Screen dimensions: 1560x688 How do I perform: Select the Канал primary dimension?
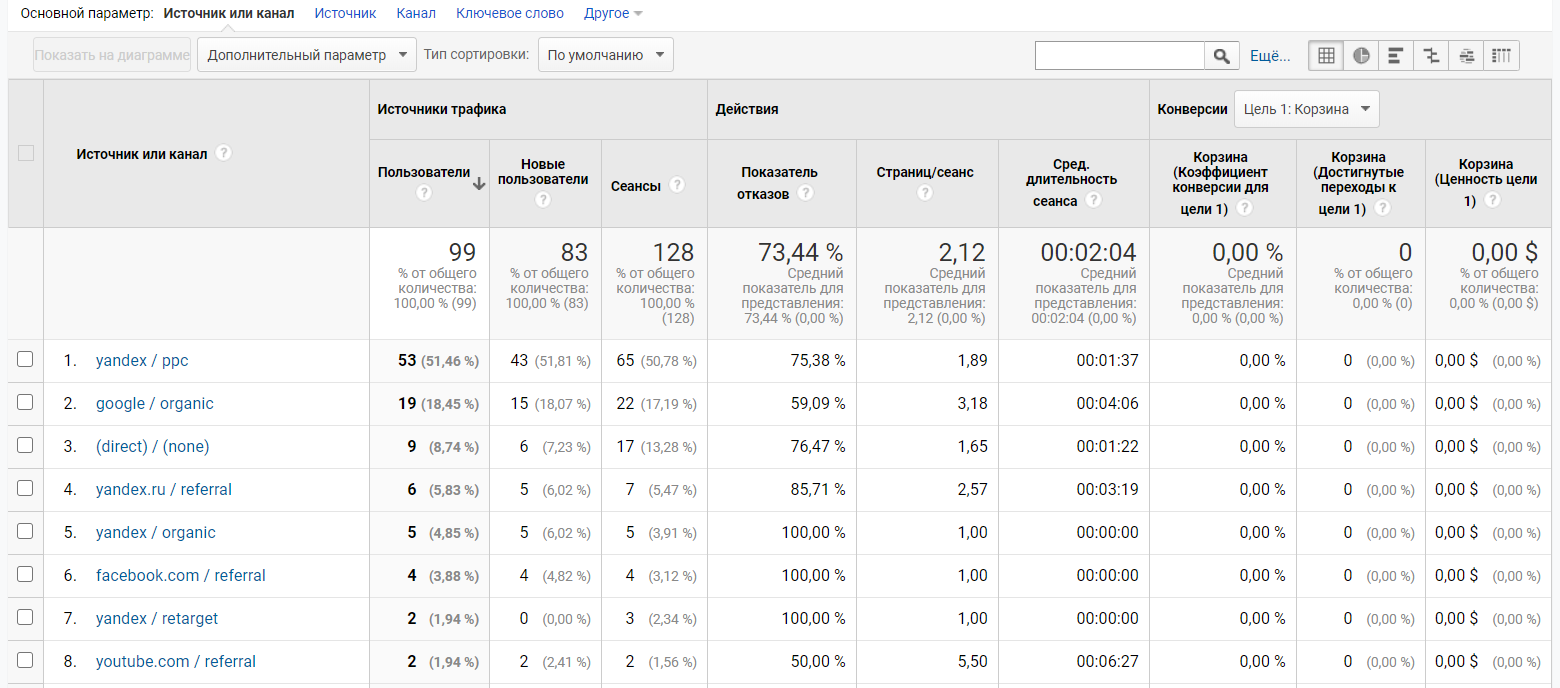415,13
